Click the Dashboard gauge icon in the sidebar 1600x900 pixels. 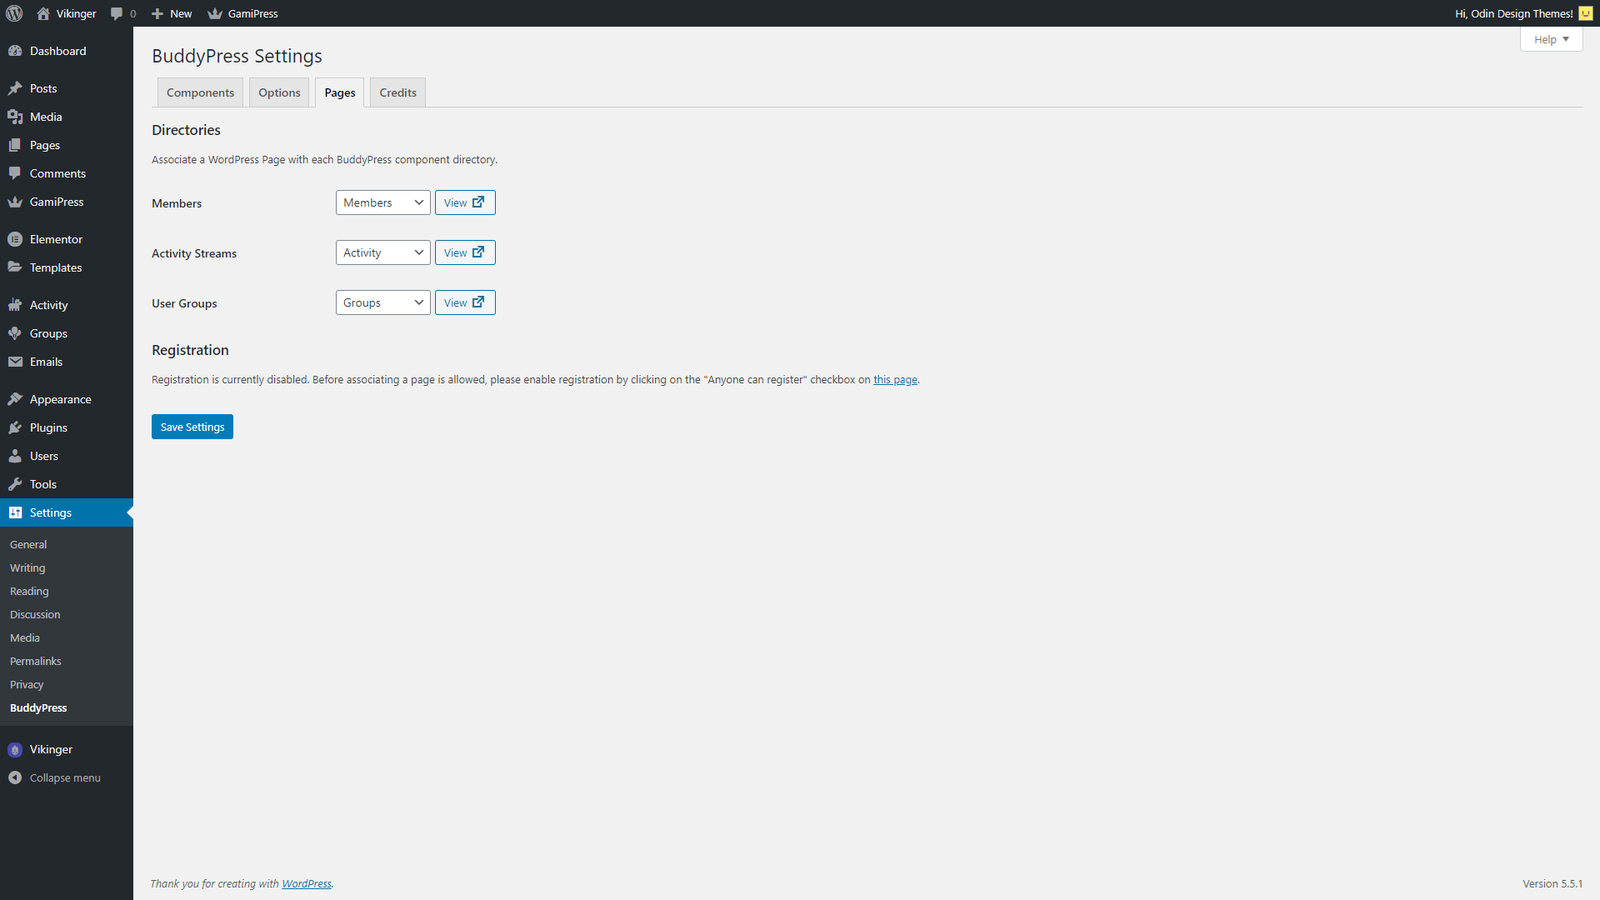15,51
